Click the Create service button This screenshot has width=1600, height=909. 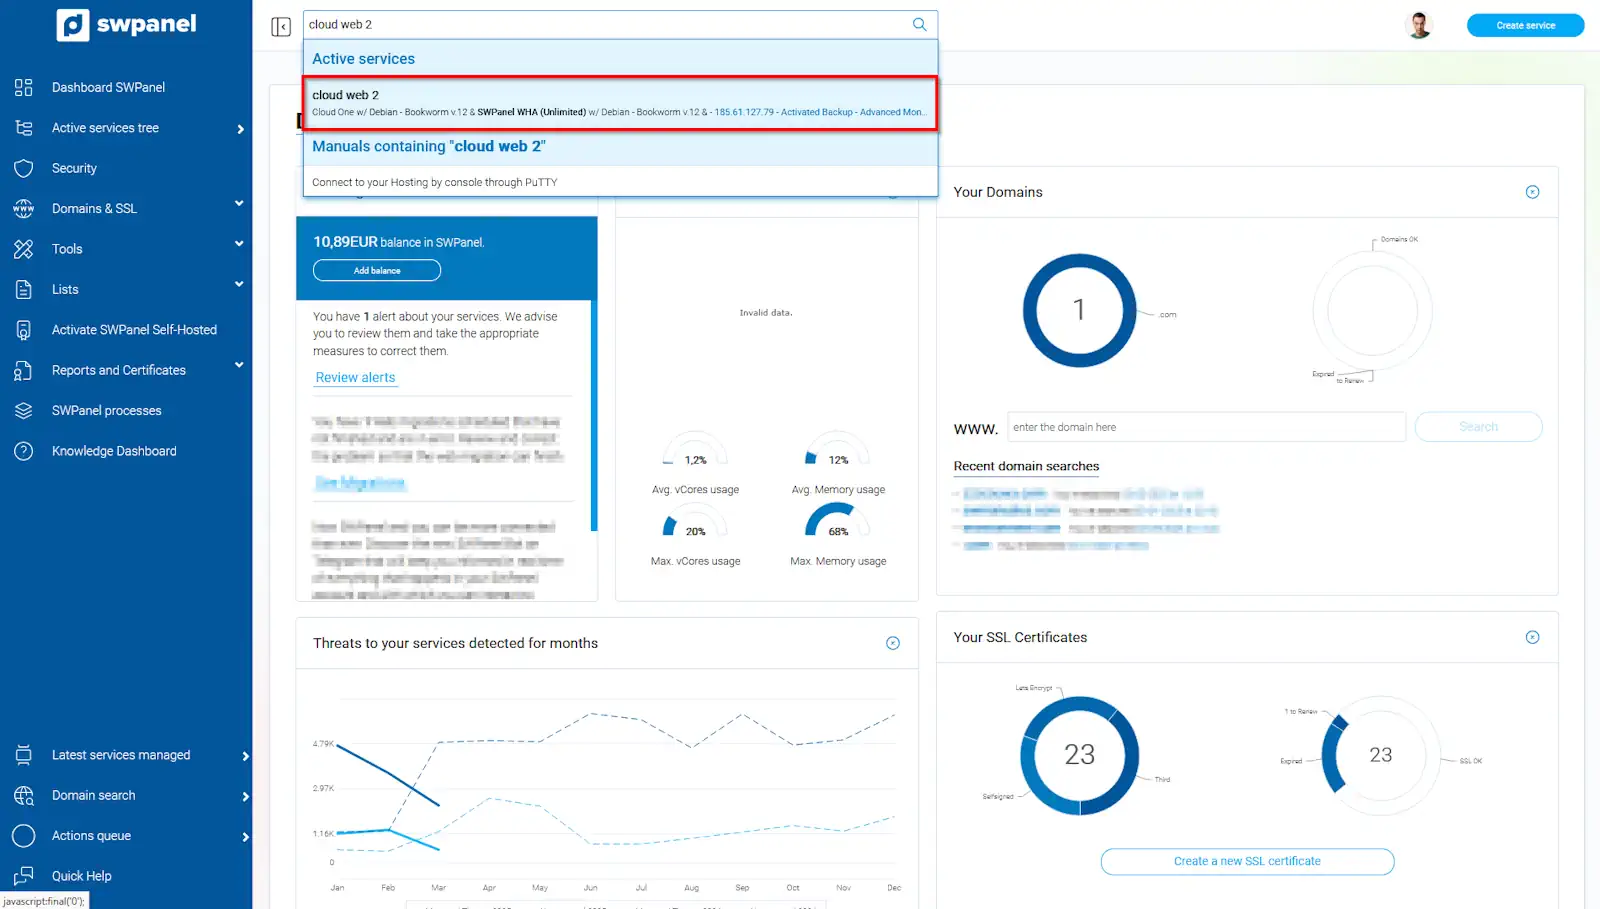pos(1525,25)
